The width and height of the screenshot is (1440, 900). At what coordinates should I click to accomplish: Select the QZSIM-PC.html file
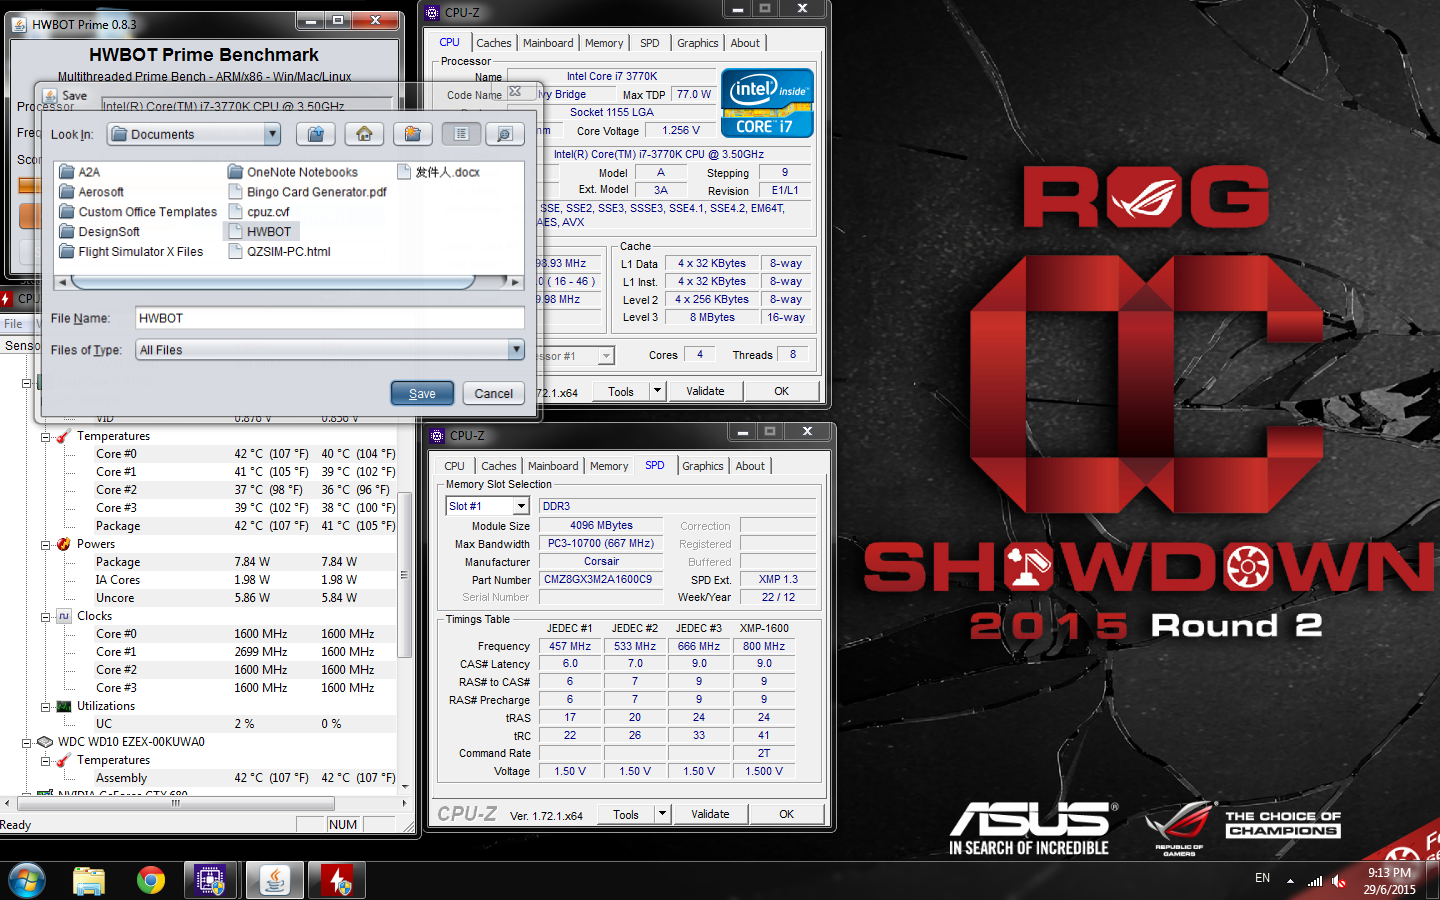pyautogui.click(x=279, y=252)
